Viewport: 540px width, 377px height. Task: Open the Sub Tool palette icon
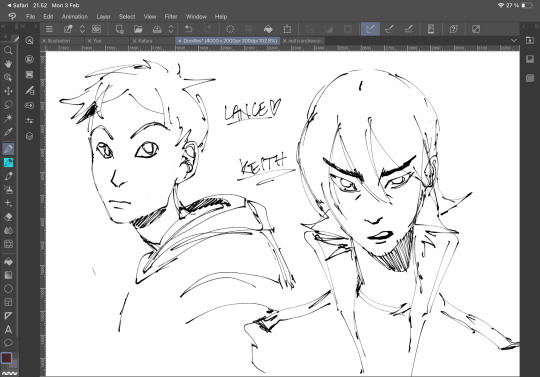[30, 59]
